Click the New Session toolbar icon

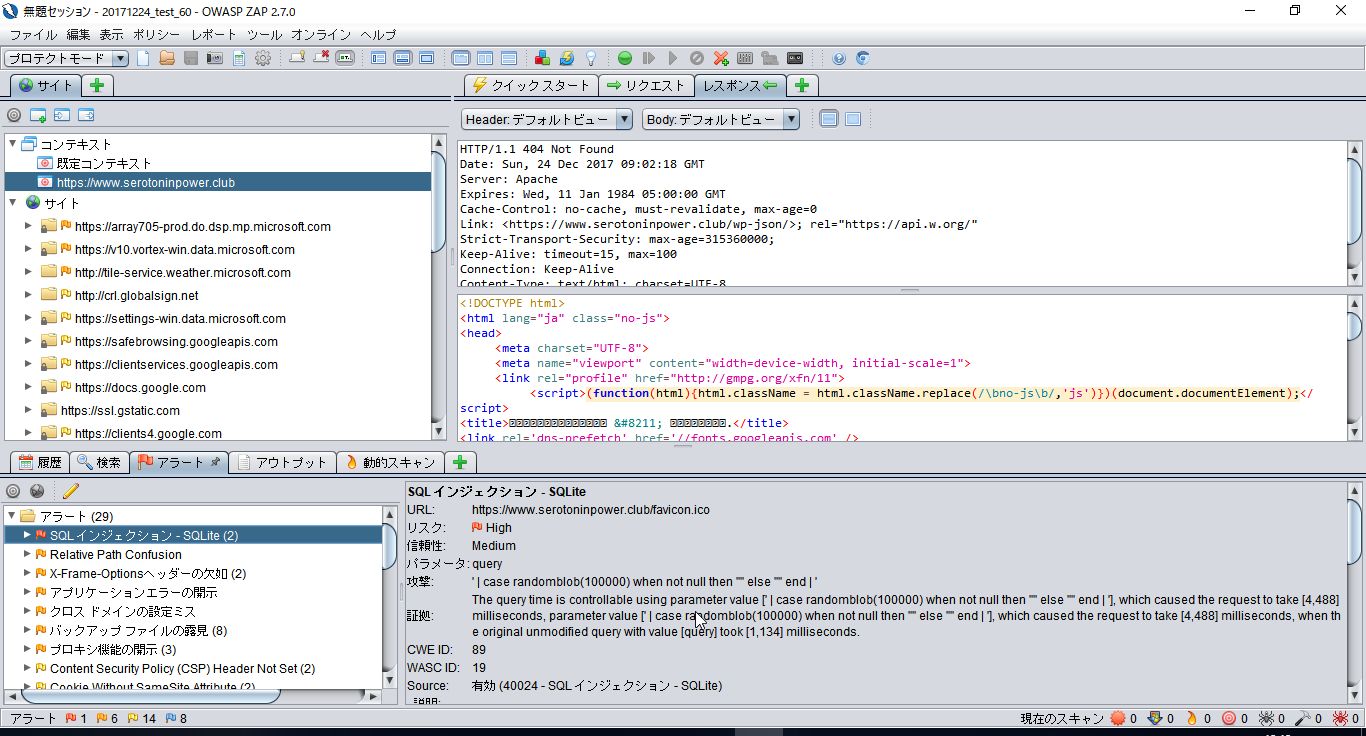tap(143, 58)
